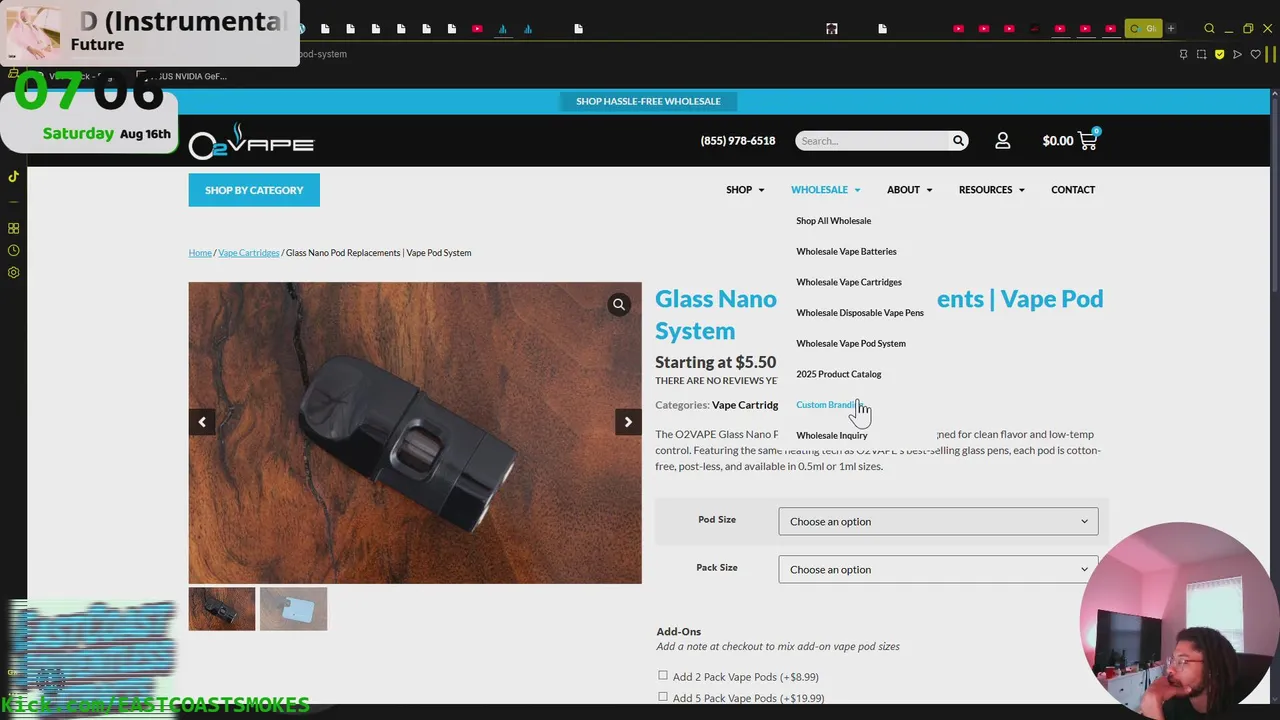The height and width of the screenshot is (720, 1280).
Task: Check Add 5 Pack Vape Pods add-on
Action: pos(663,697)
